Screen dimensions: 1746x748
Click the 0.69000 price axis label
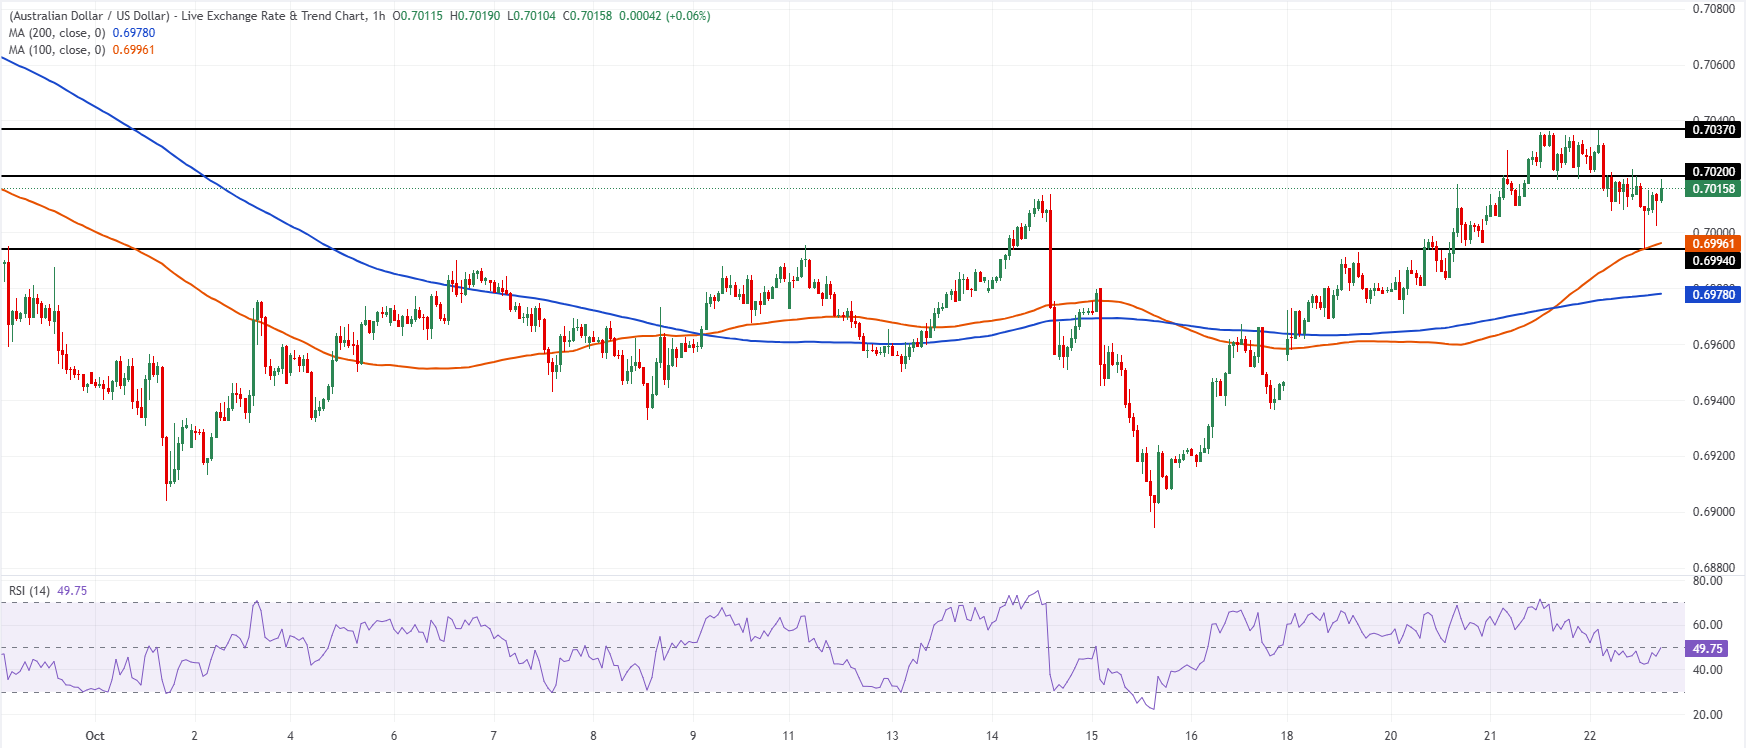[1714, 512]
